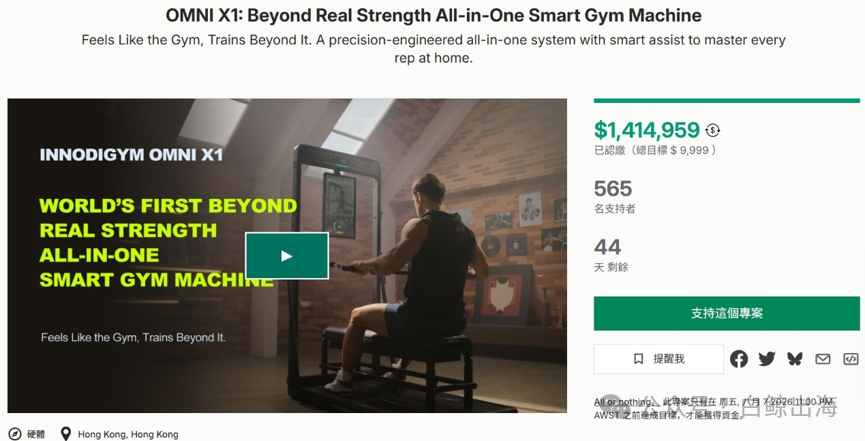Click the campaign title OMNI X1 heading
Viewport: 865px width, 441px height.
click(x=433, y=15)
